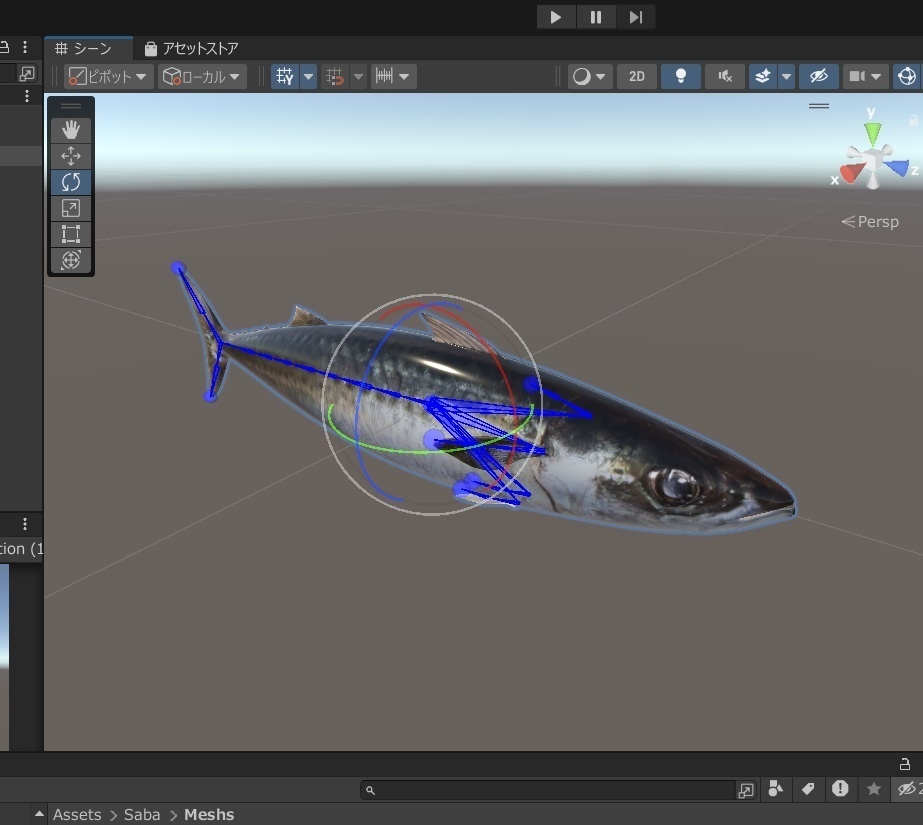Viewport: 923px width, 825px height.
Task: Click Meshs in breadcrumb path
Action: point(209,814)
